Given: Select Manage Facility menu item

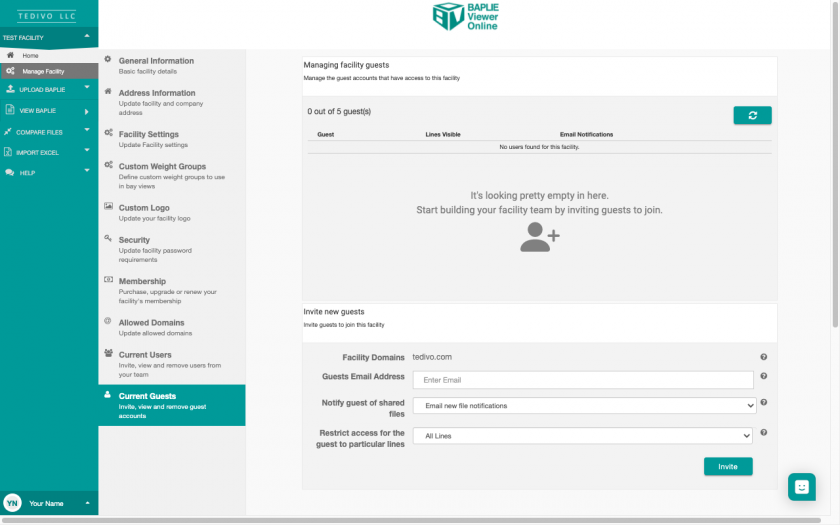Looking at the screenshot, I should [x=49, y=71].
